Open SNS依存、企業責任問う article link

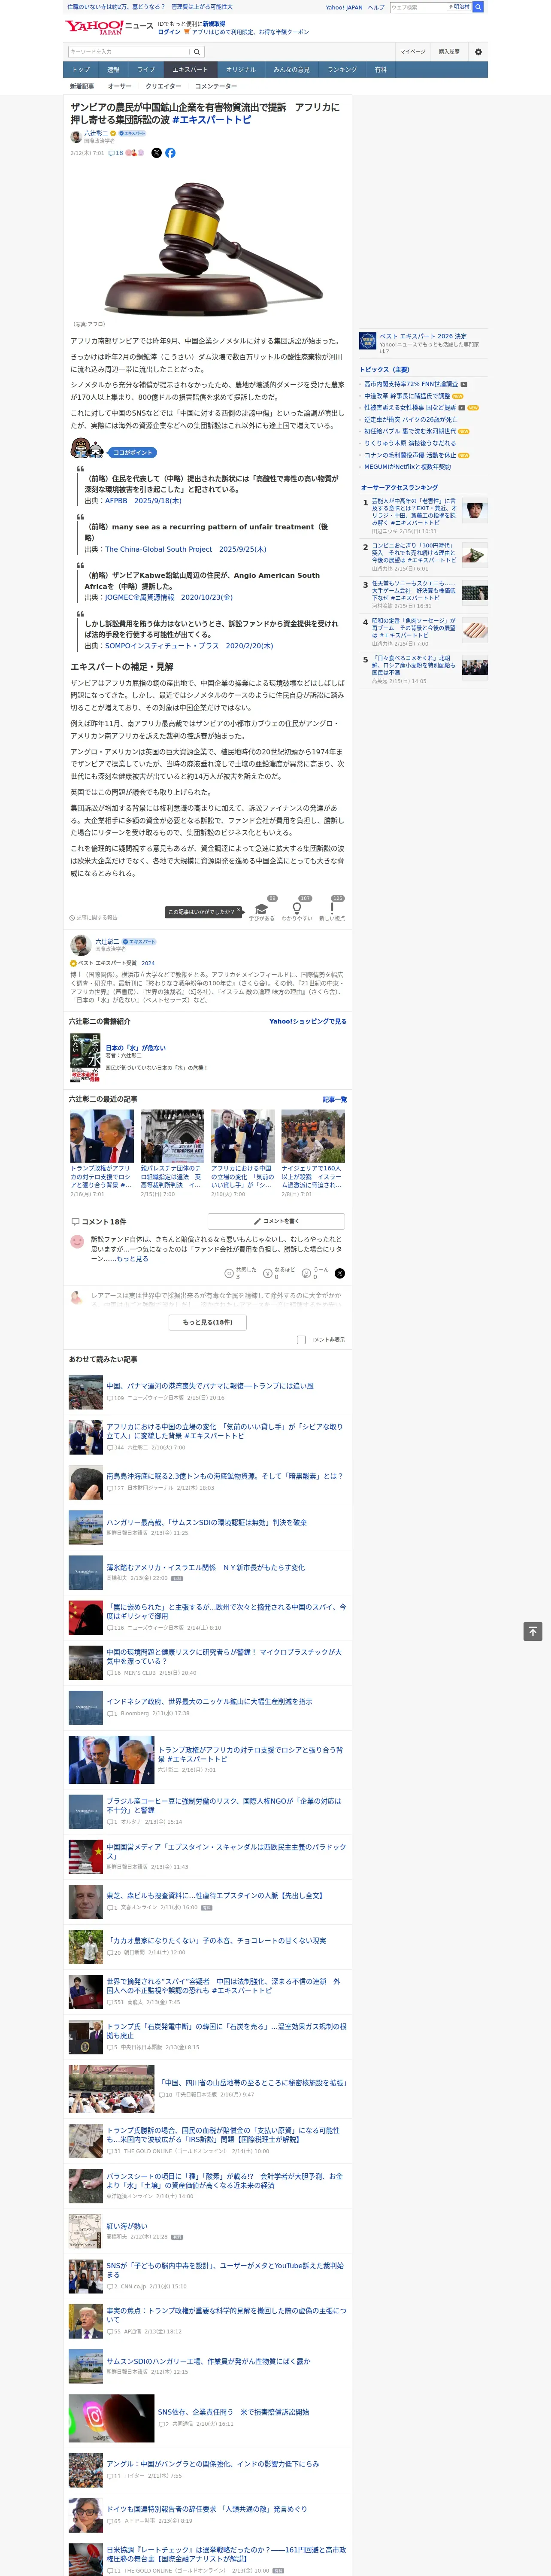click(233, 2412)
